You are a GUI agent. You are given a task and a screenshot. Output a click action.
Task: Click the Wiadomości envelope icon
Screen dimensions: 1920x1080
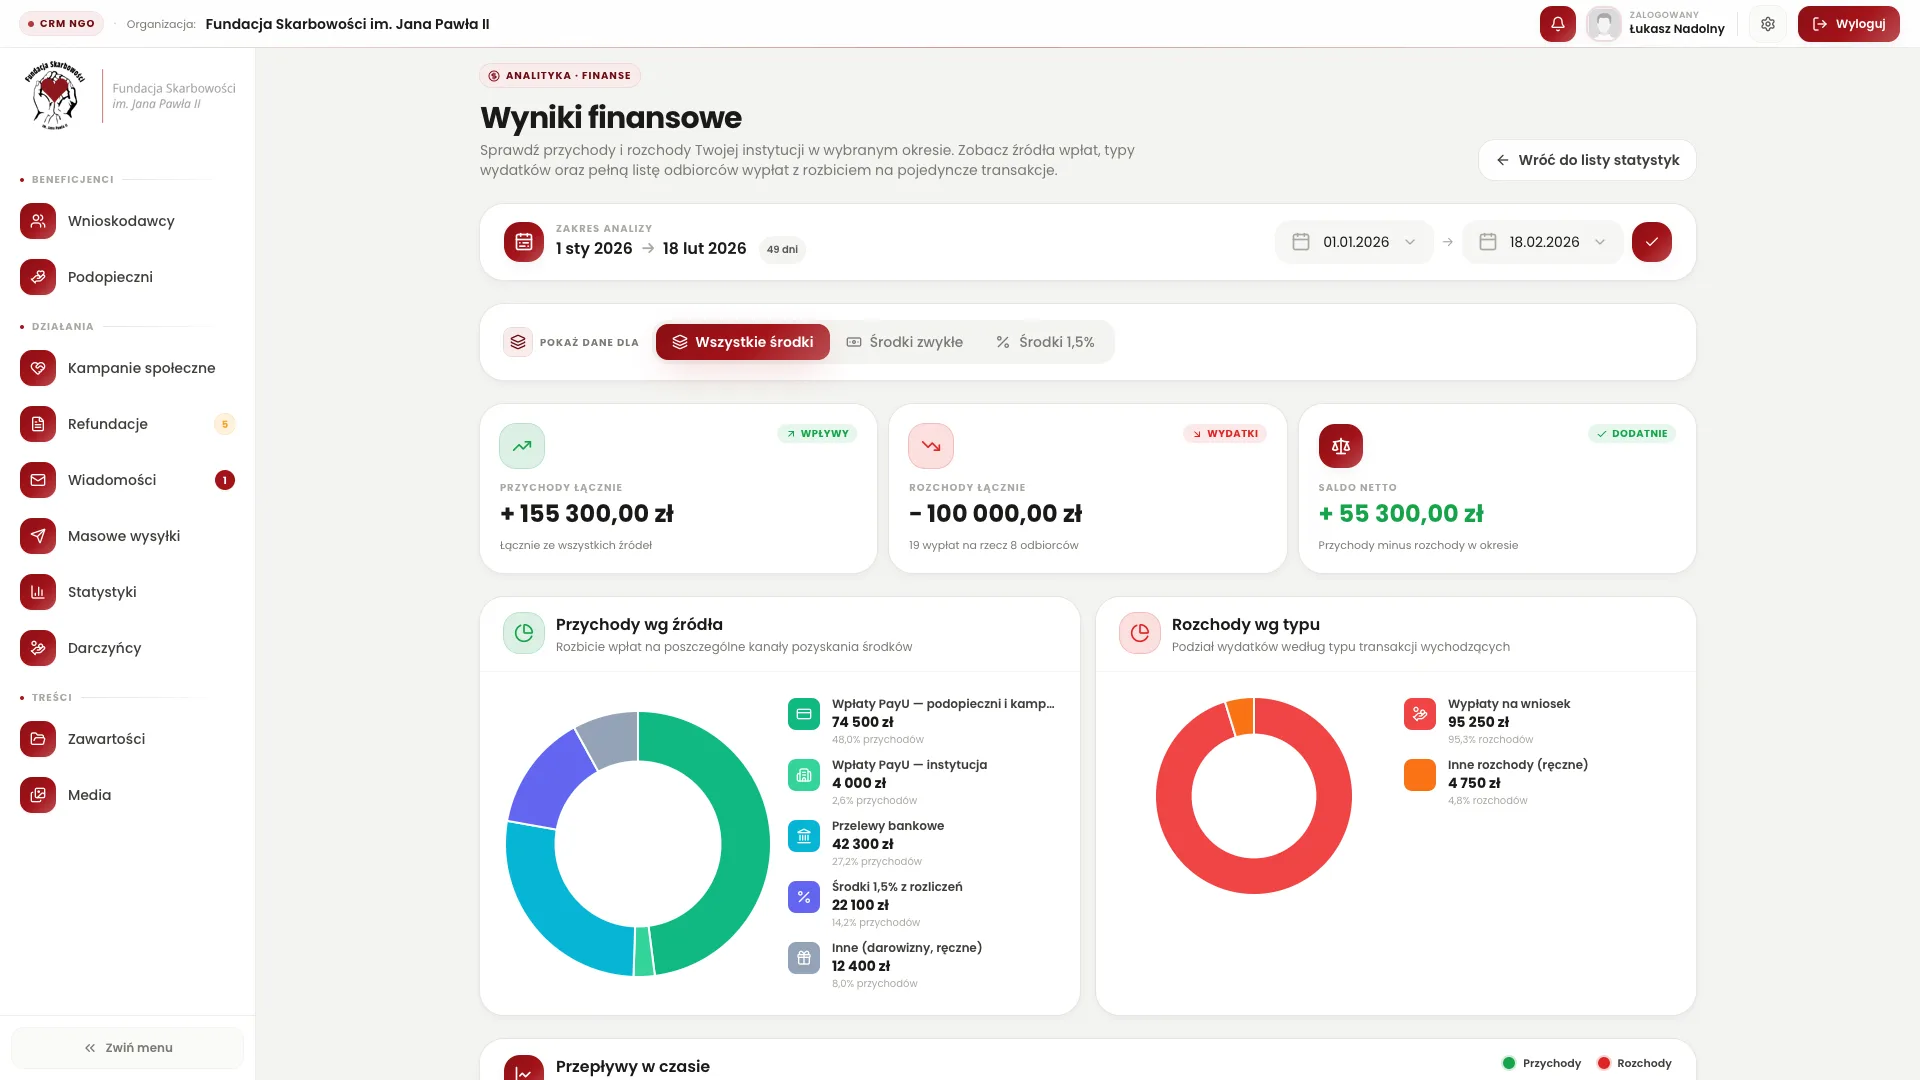38,480
